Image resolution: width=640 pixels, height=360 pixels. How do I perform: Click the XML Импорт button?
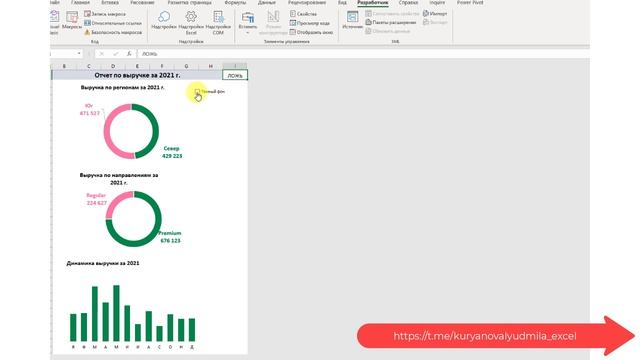tap(435, 13)
